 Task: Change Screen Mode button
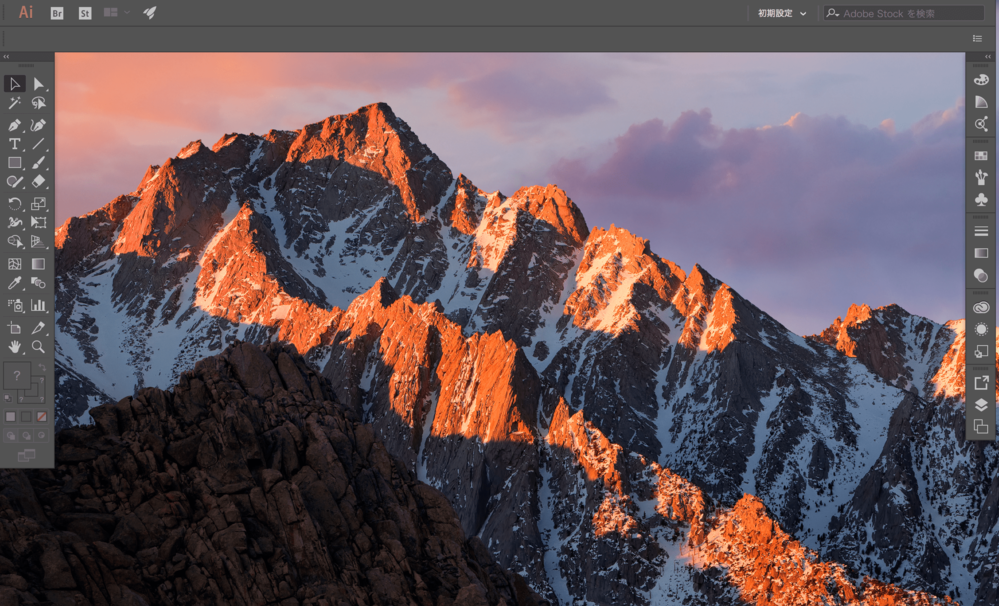pyautogui.click(x=26, y=455)
